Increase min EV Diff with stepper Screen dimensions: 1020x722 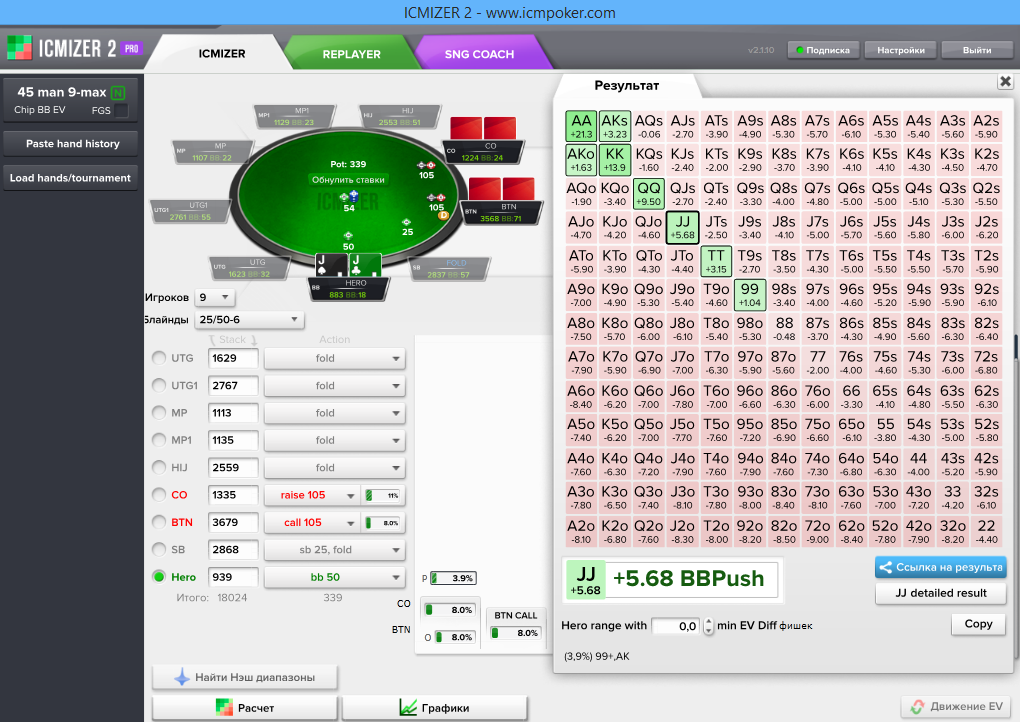point(708,621)
